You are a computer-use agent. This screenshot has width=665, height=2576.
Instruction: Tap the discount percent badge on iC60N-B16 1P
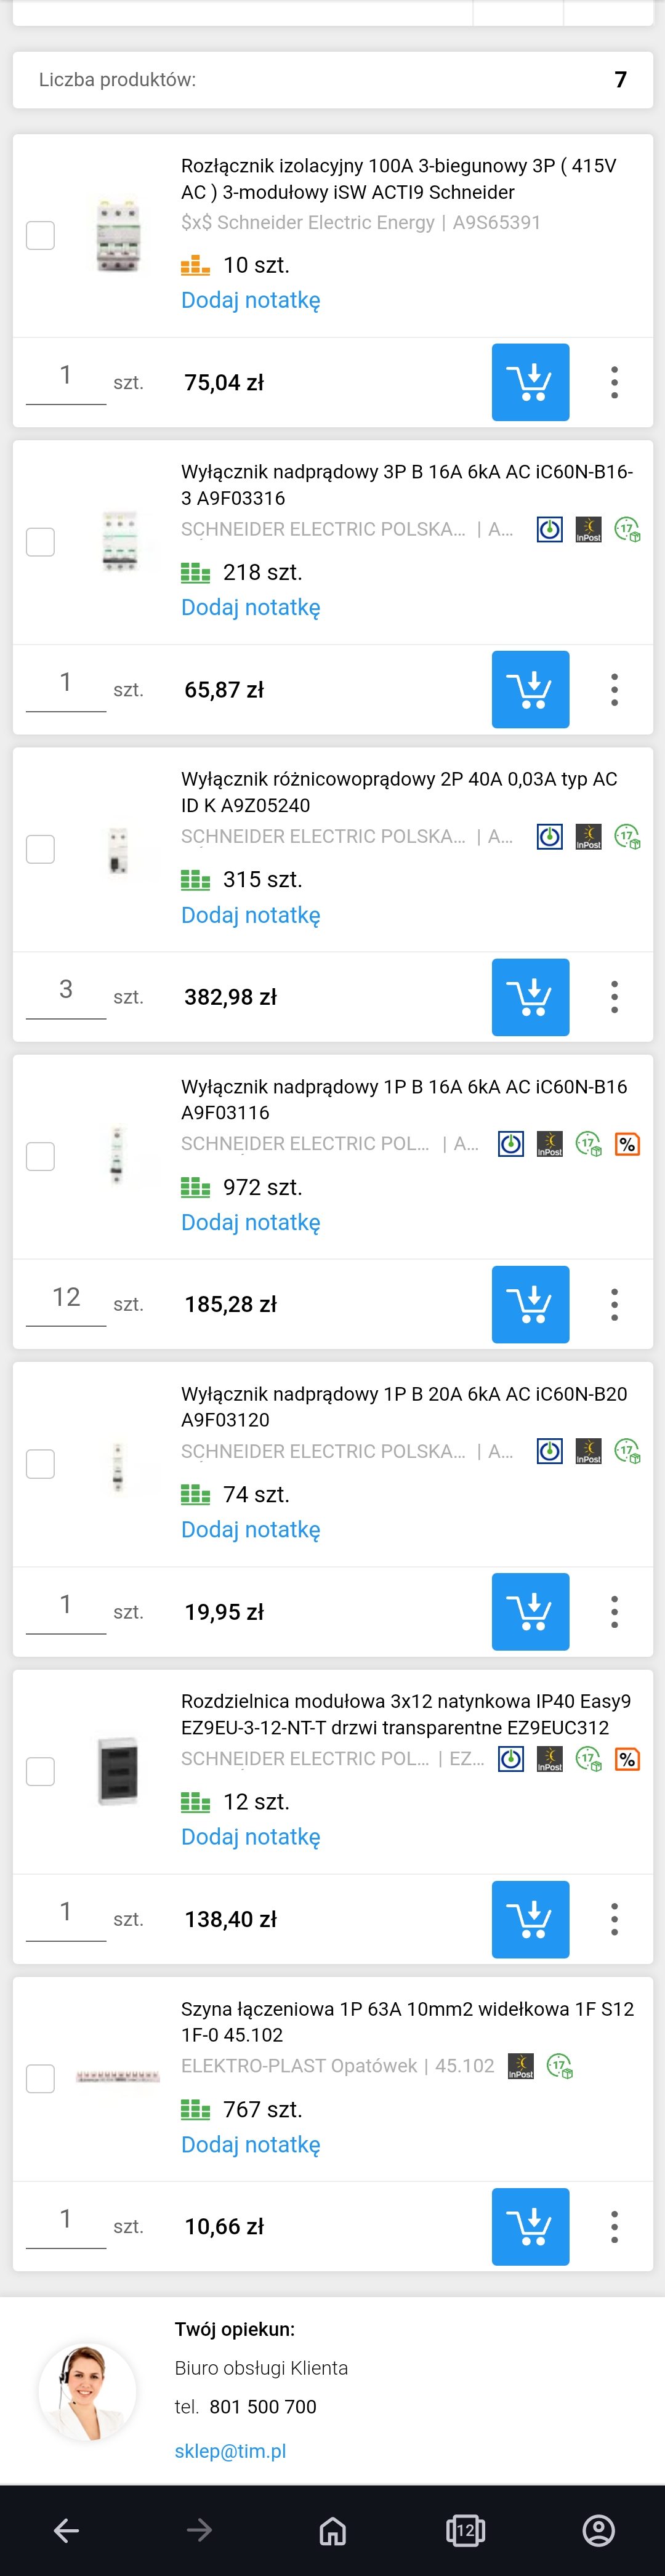627,1144
